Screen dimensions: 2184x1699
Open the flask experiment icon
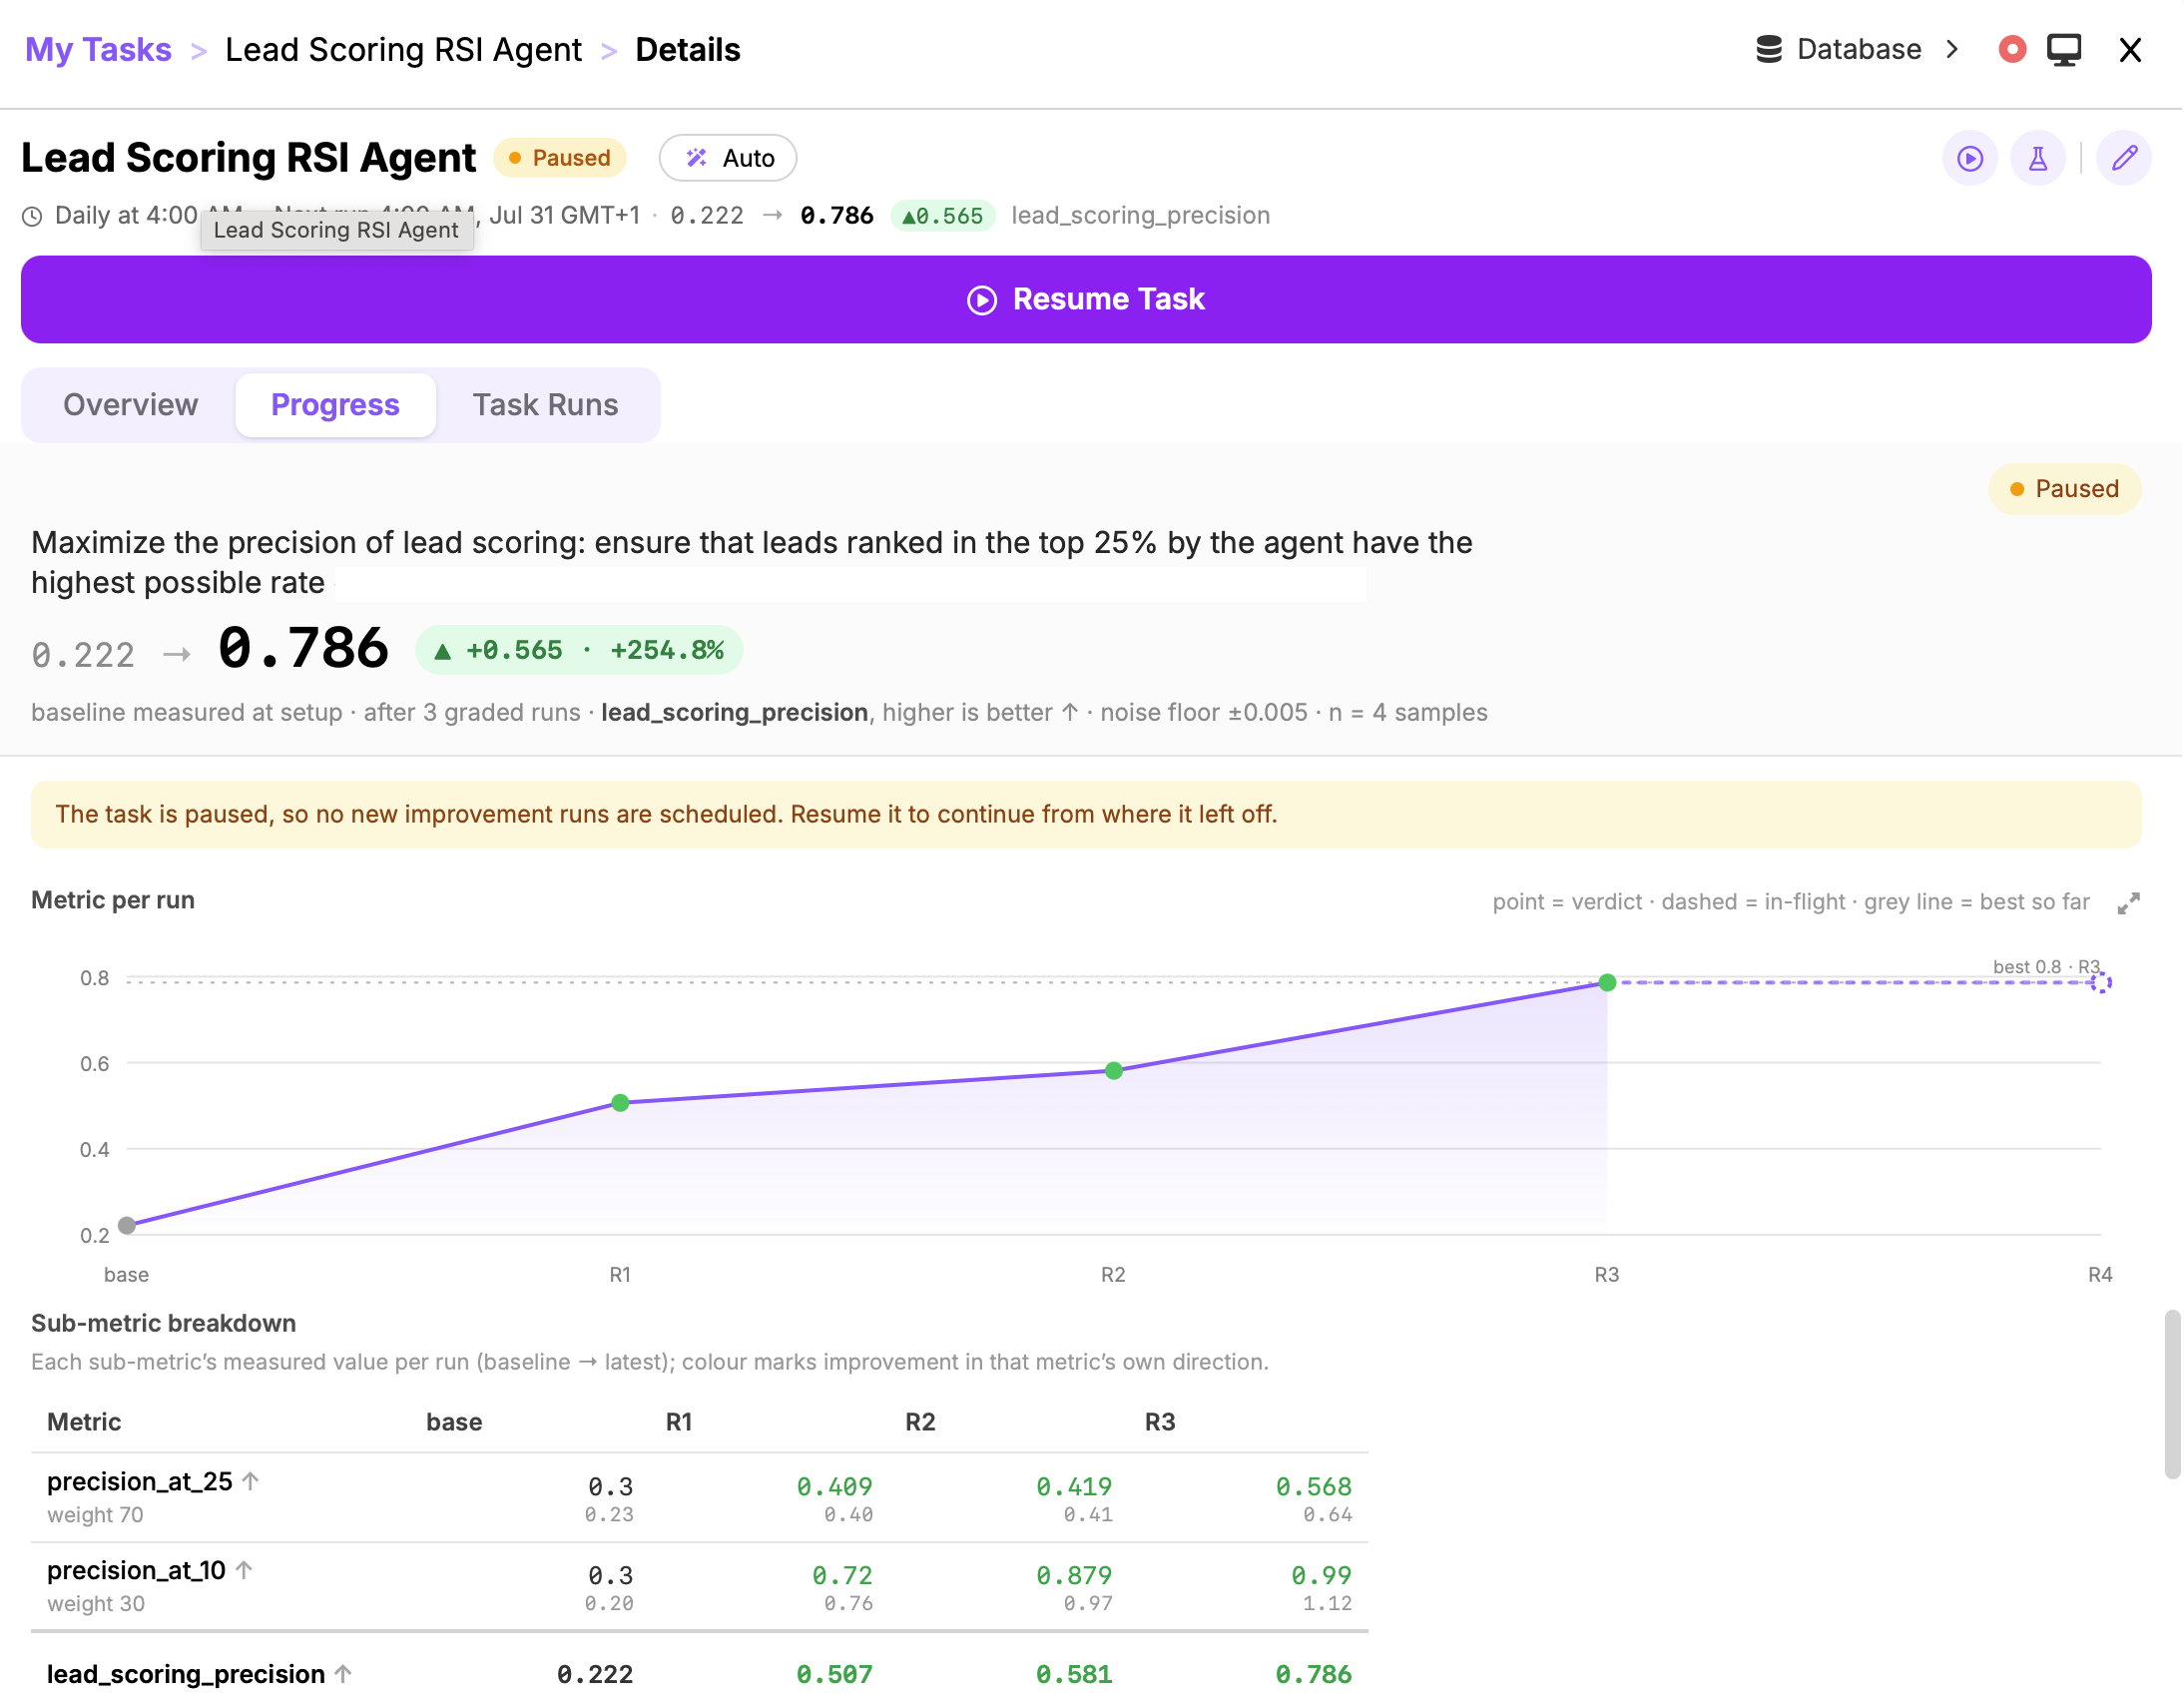[x=2039, y=158]
